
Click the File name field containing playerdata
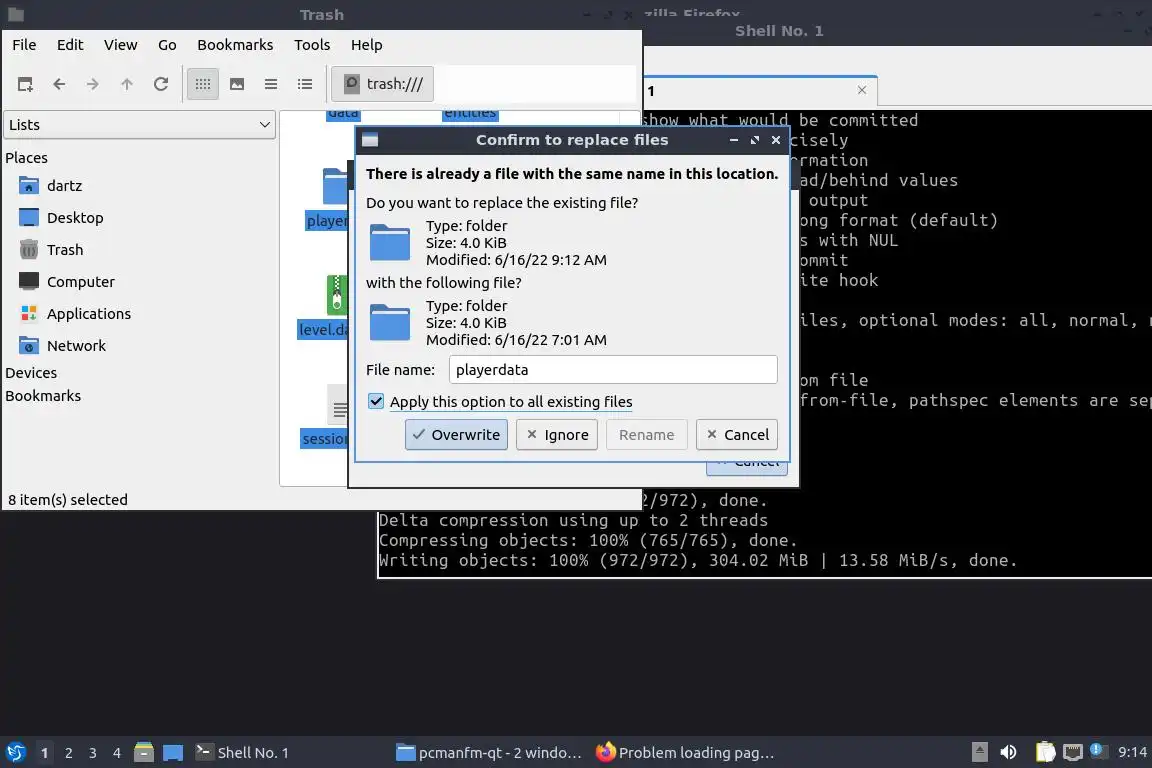pos(613,370)
